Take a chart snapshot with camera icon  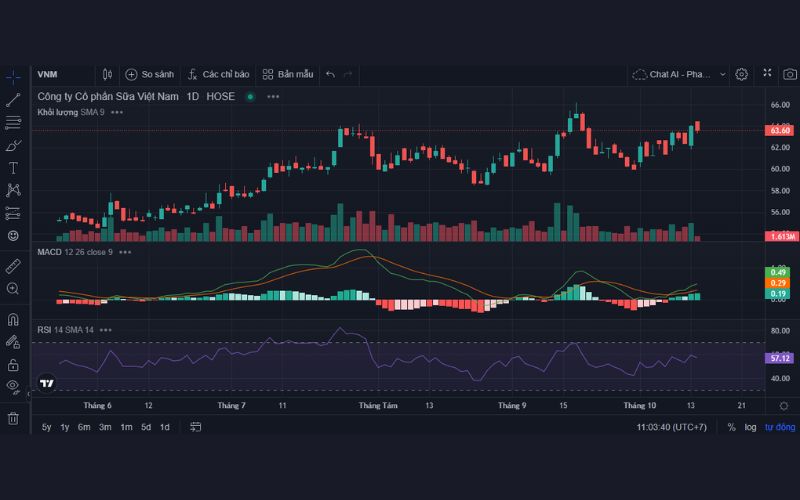pyautogui.click(x=790, y=74)
